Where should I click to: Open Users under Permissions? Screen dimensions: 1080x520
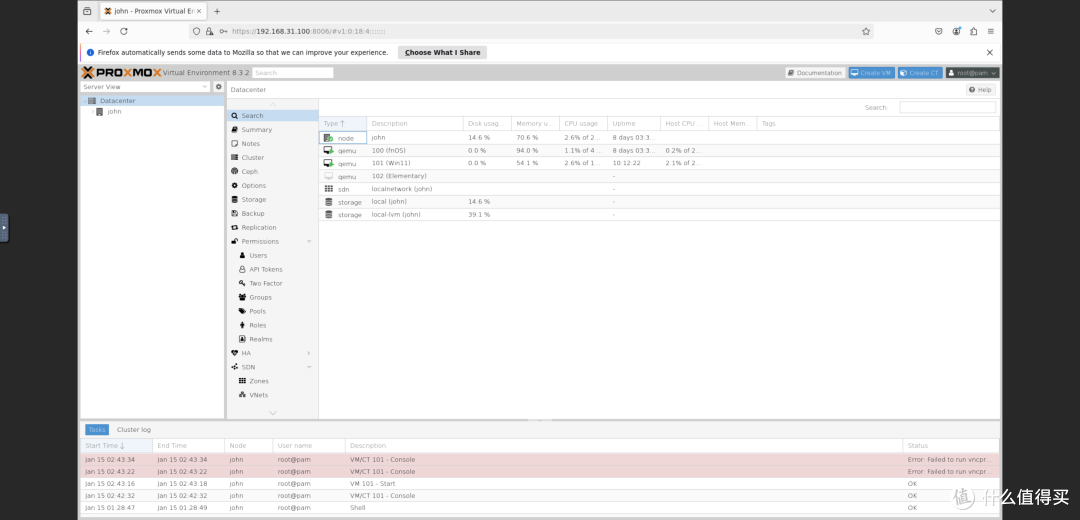273,256
